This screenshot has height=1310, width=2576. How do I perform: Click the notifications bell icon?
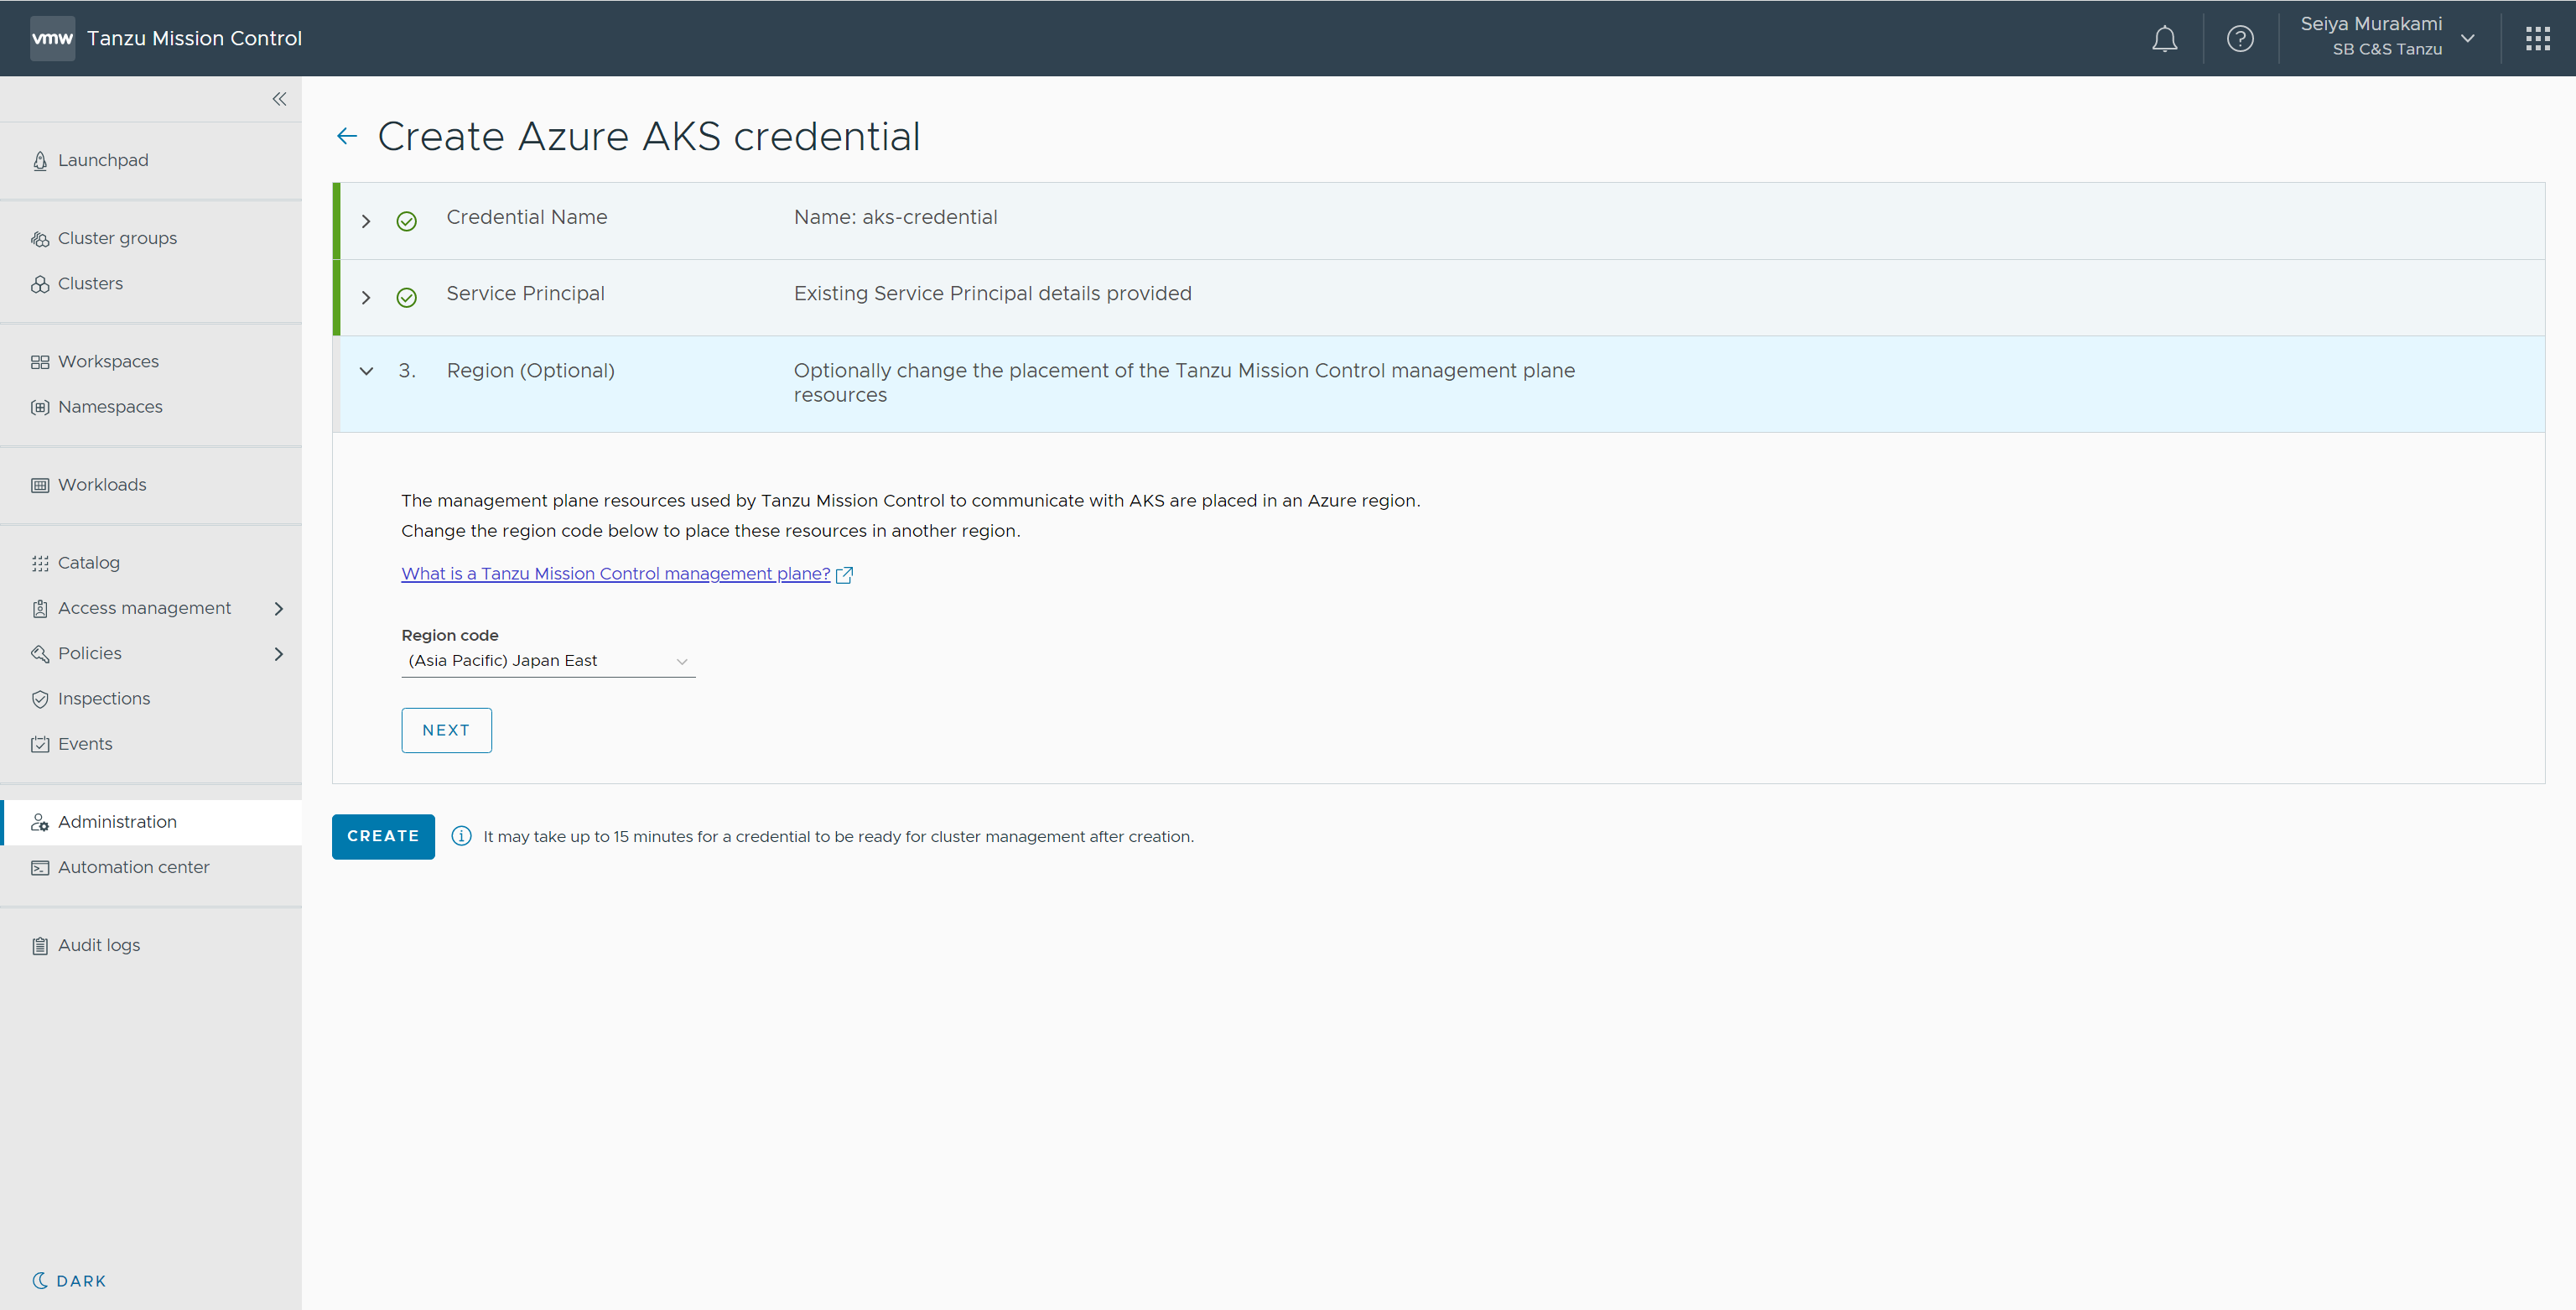pos(2164,39)
